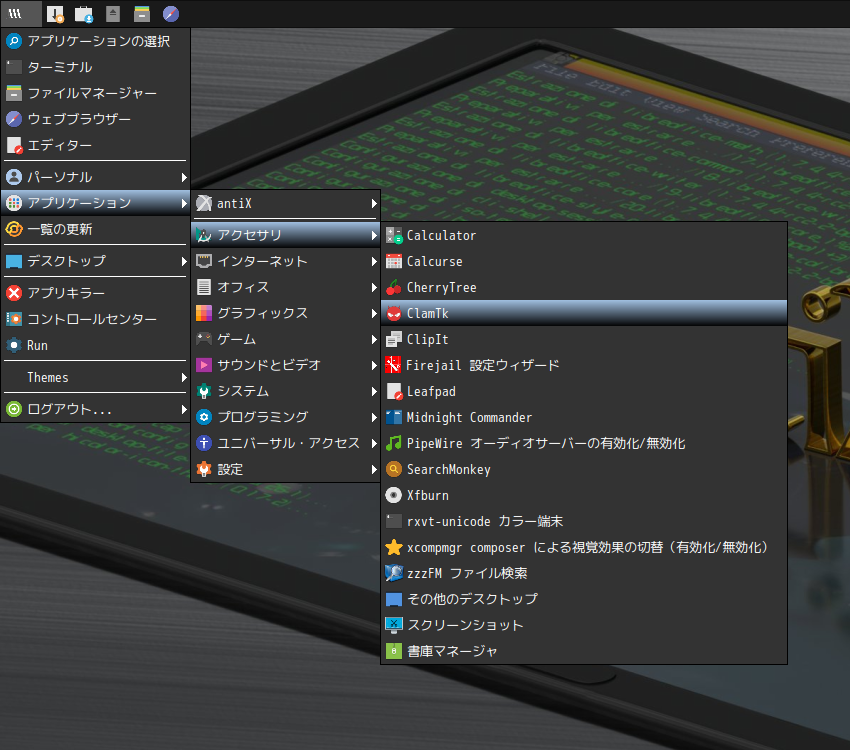
Task: Expand the デスクトップ submenu
Action: pos(96,261)
